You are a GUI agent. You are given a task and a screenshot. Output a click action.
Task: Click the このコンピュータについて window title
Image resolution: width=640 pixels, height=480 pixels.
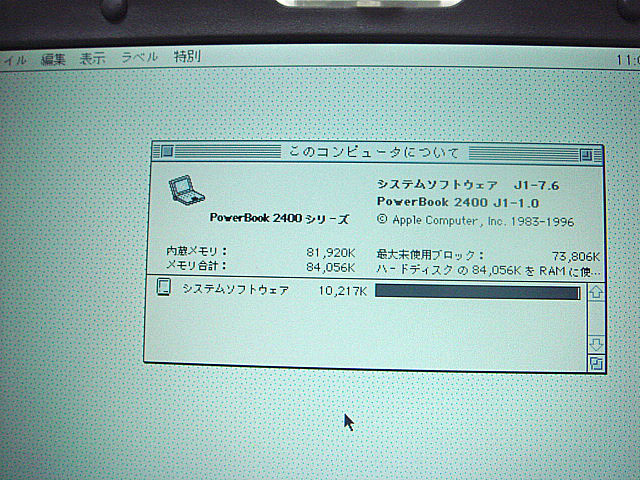[x=374, y=152]
